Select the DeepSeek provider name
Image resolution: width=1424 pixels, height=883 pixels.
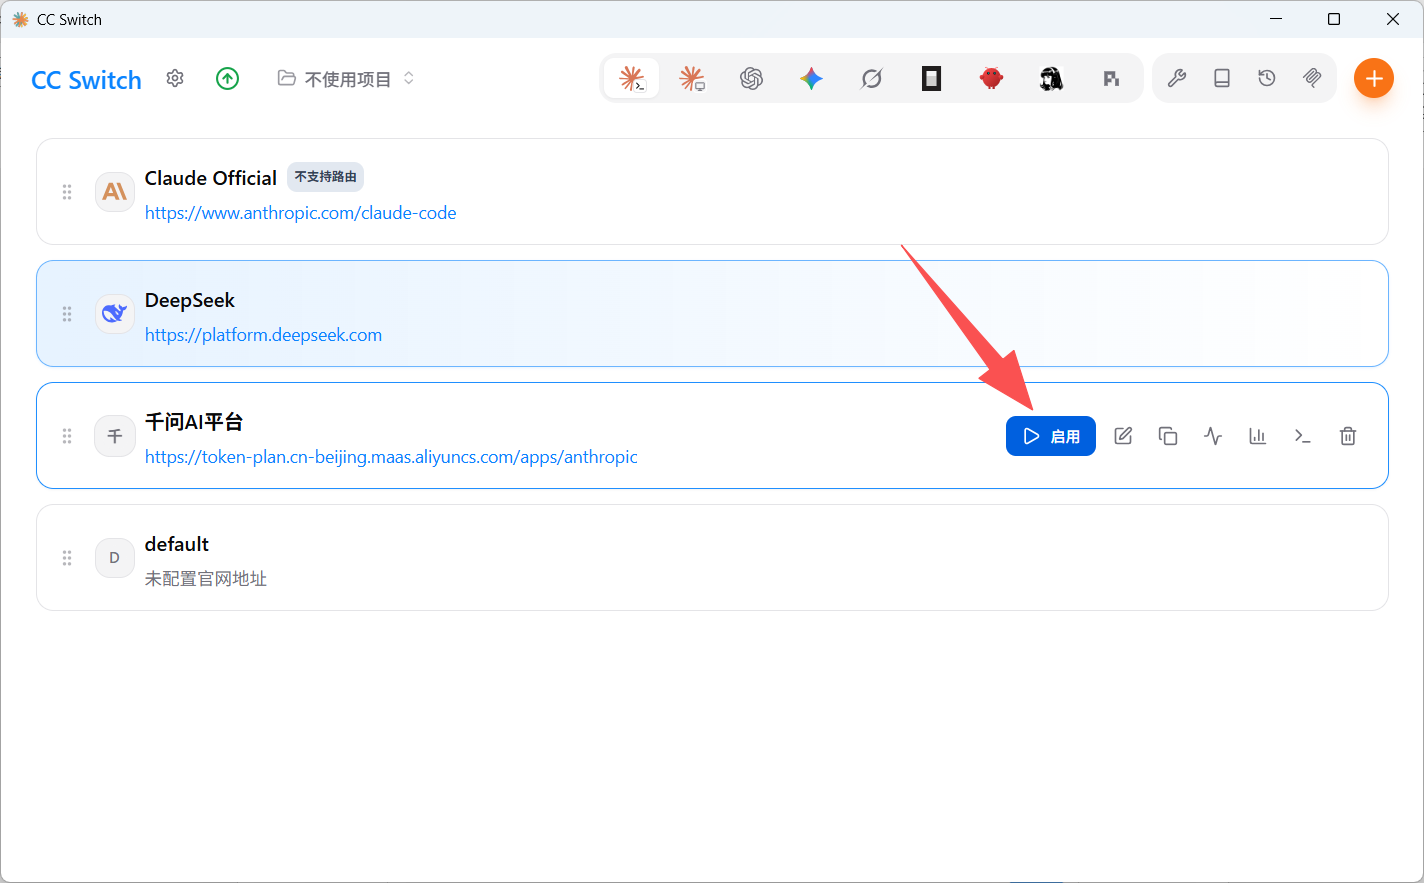point(190,300)
